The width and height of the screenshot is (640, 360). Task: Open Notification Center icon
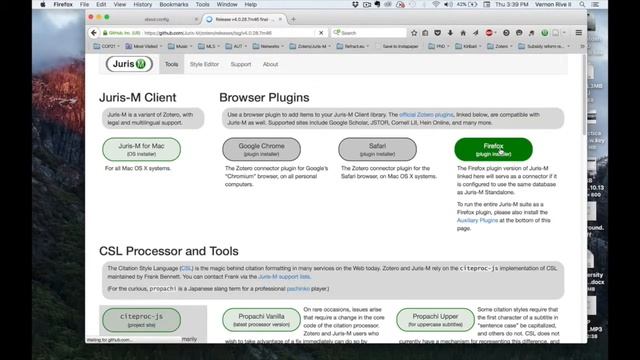596,4
